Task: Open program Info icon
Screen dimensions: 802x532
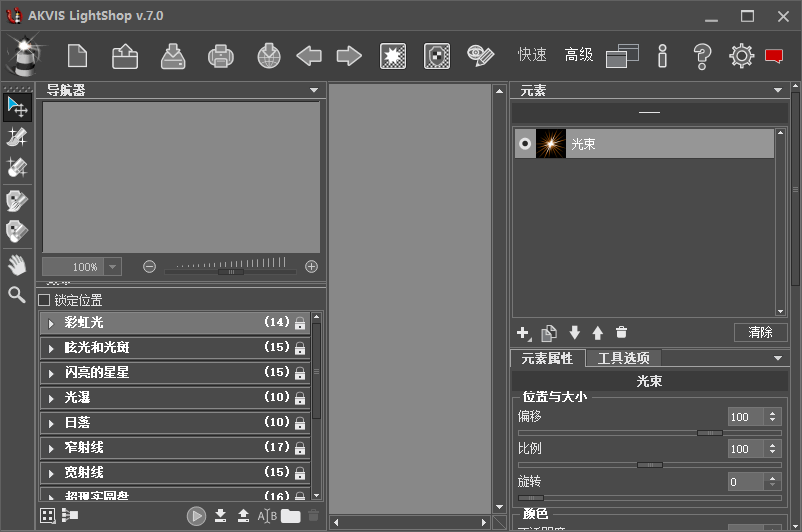Action: tap(662, 56)
